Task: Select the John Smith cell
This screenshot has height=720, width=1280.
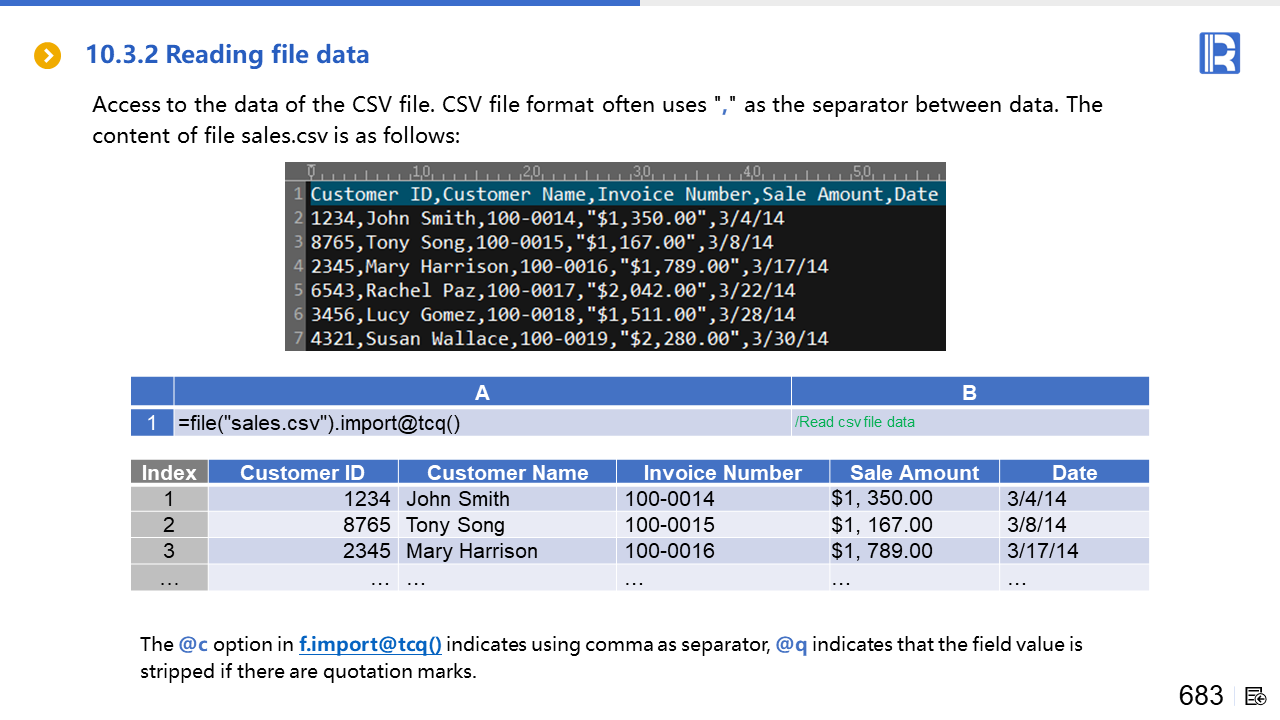Action: click(x=458, y=499)
